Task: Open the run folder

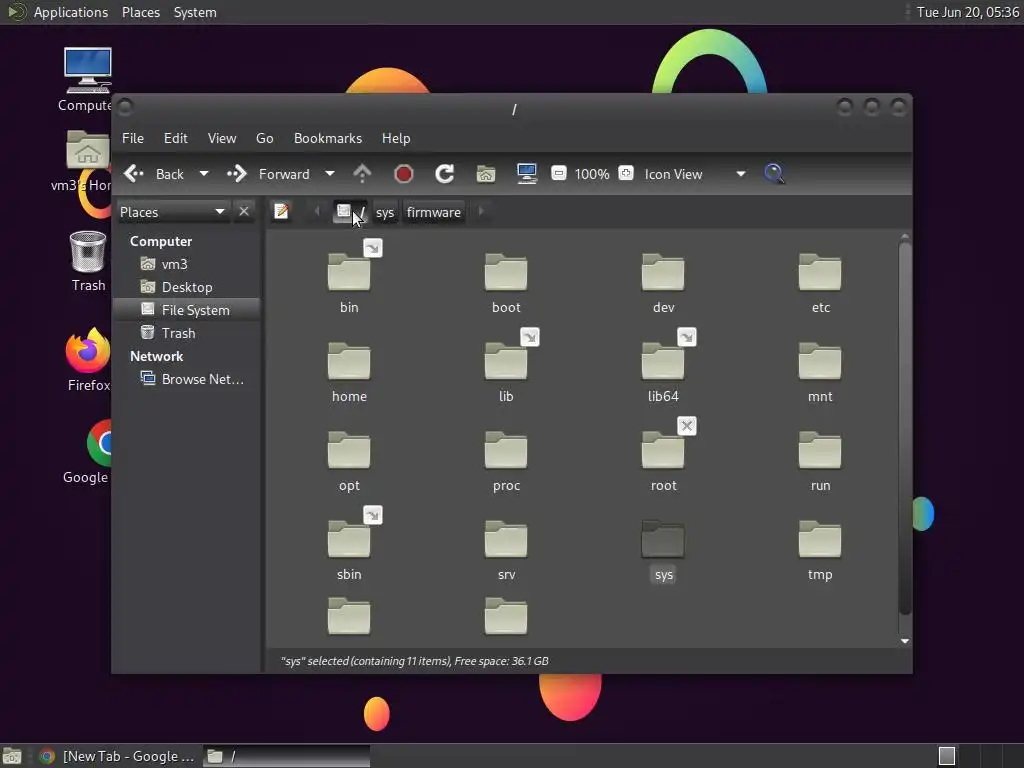Action: tap(820, 451)
